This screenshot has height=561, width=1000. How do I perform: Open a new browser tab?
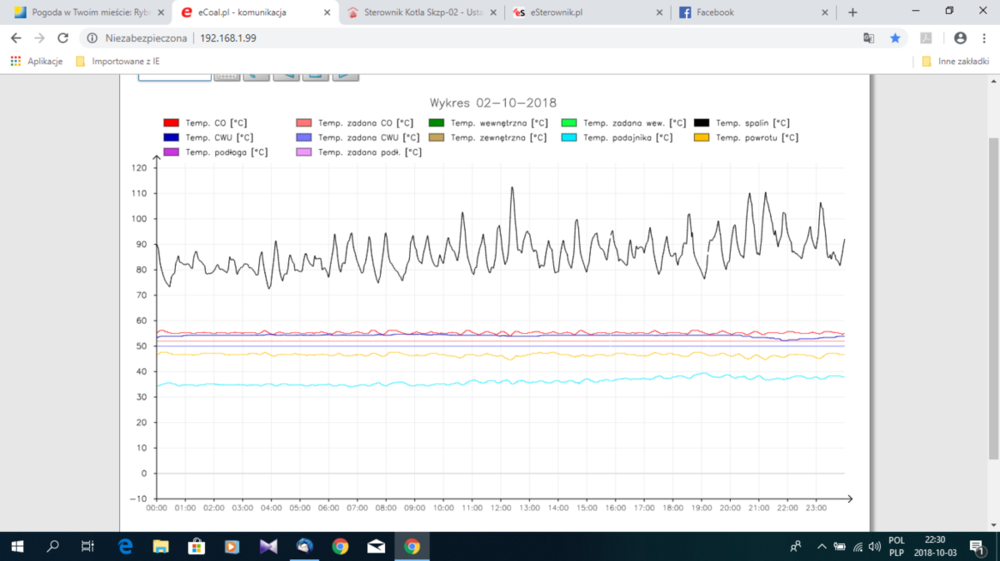pos(852,12)
